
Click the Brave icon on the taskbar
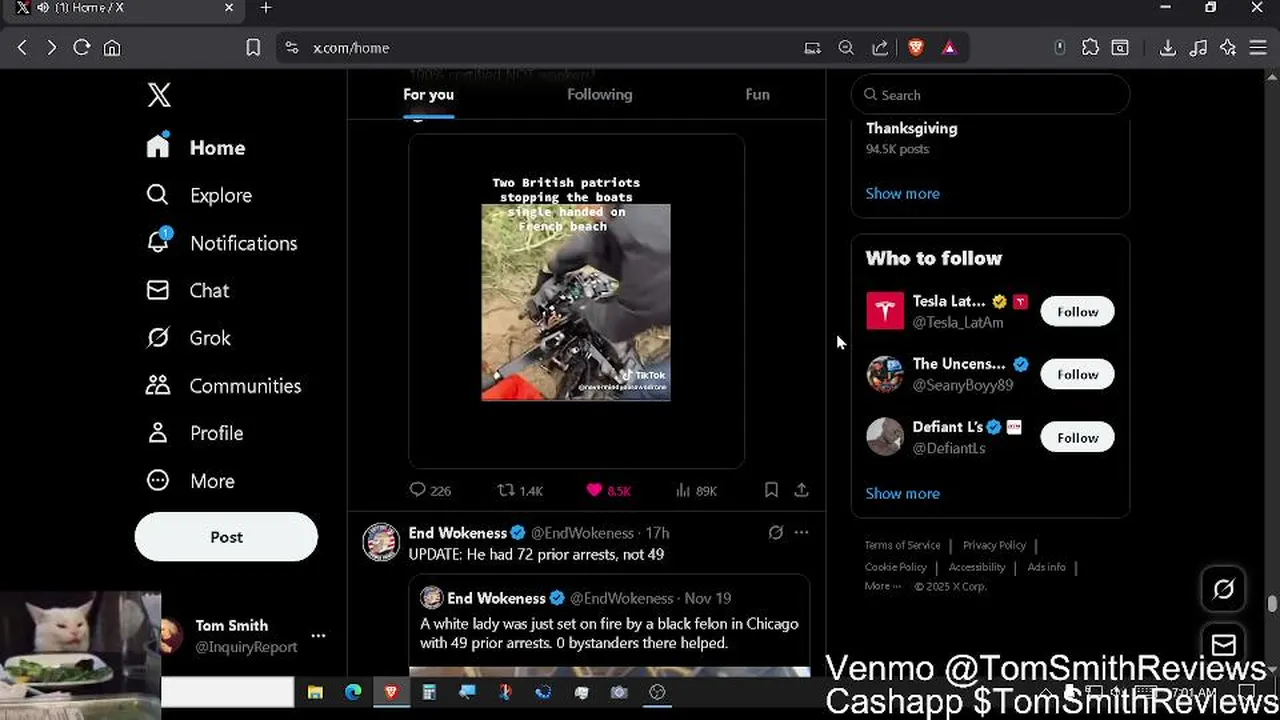click(x=391, y=692)
